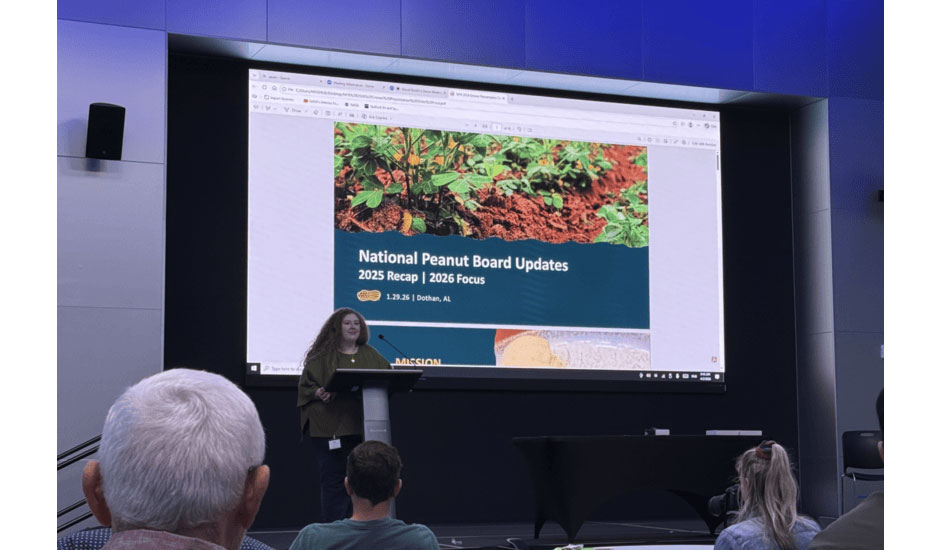Click Ask Copilot in PDF toolbar
942x550 pixels.
click(377, 117)
